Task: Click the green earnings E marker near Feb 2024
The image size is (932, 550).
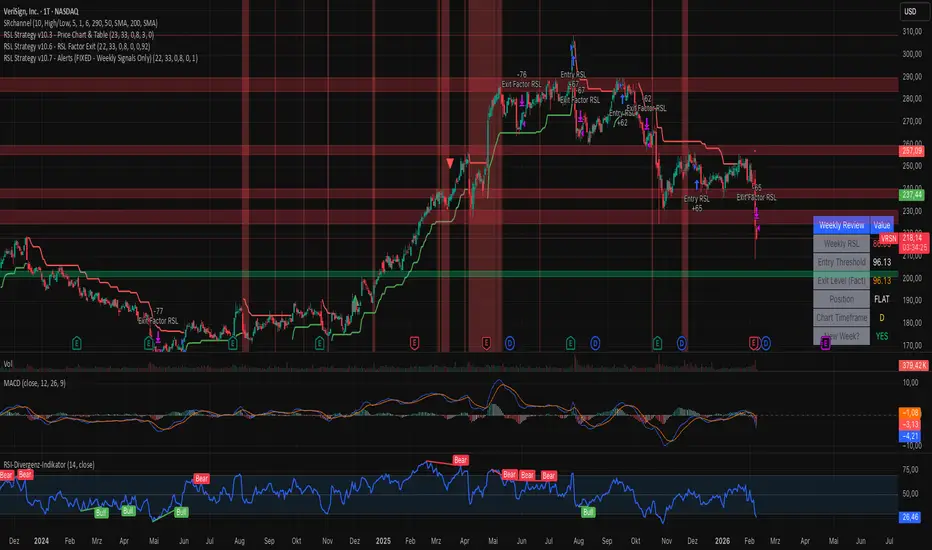Action: click(76, 343)
